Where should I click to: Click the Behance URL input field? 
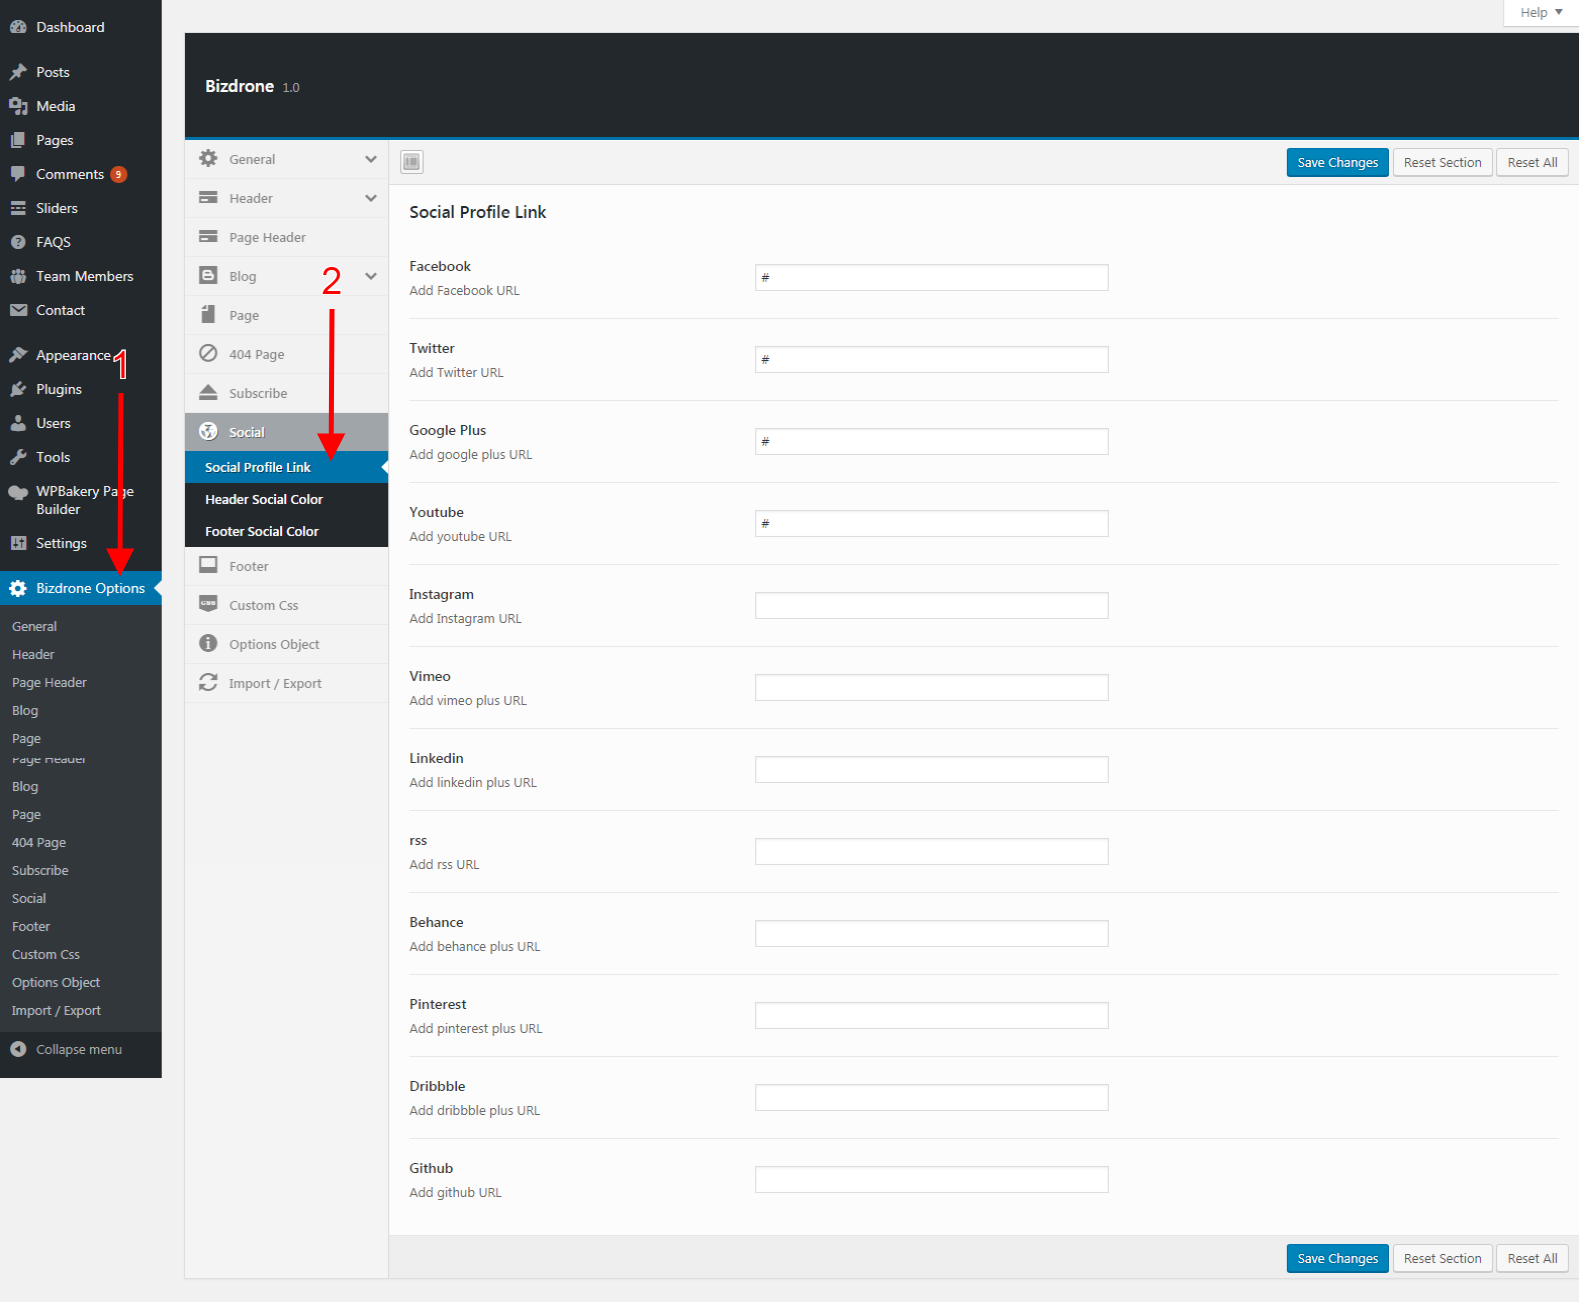point(931,933)
